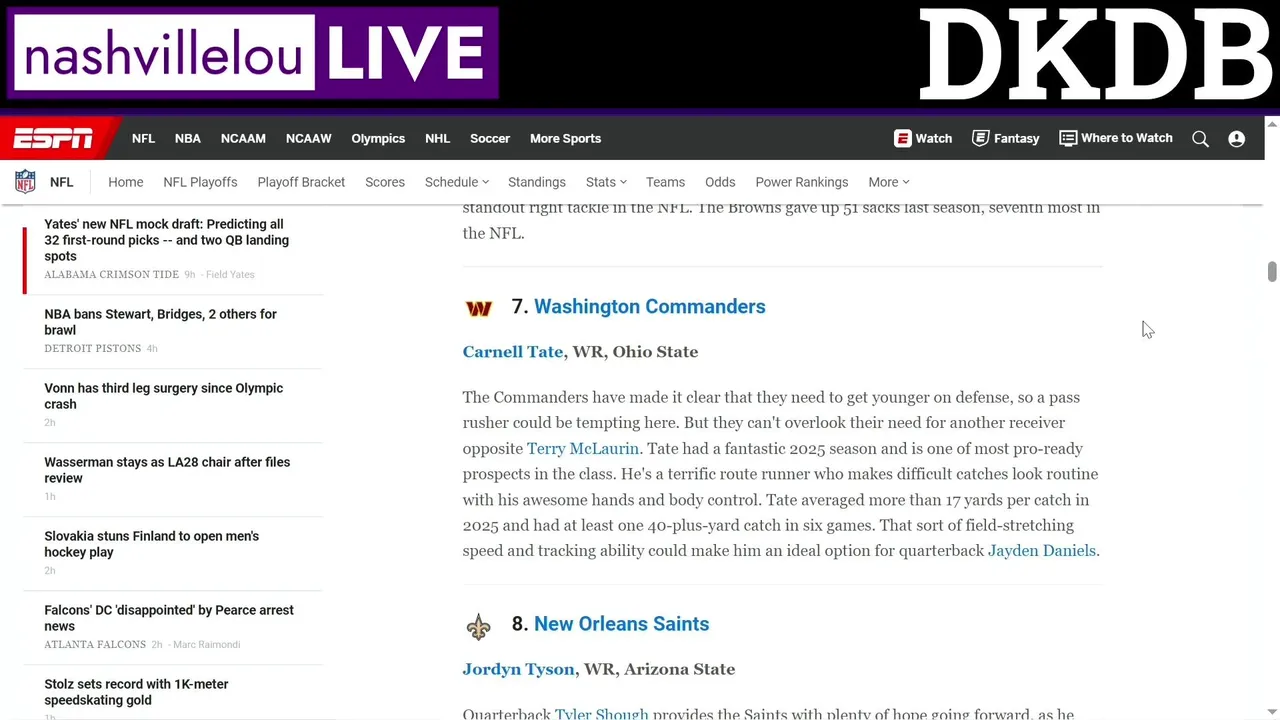Image resolution: width=1280 pixels, height=720 pixels.
Task: Open the NCAAW section
Action: (x=308, y=138)
